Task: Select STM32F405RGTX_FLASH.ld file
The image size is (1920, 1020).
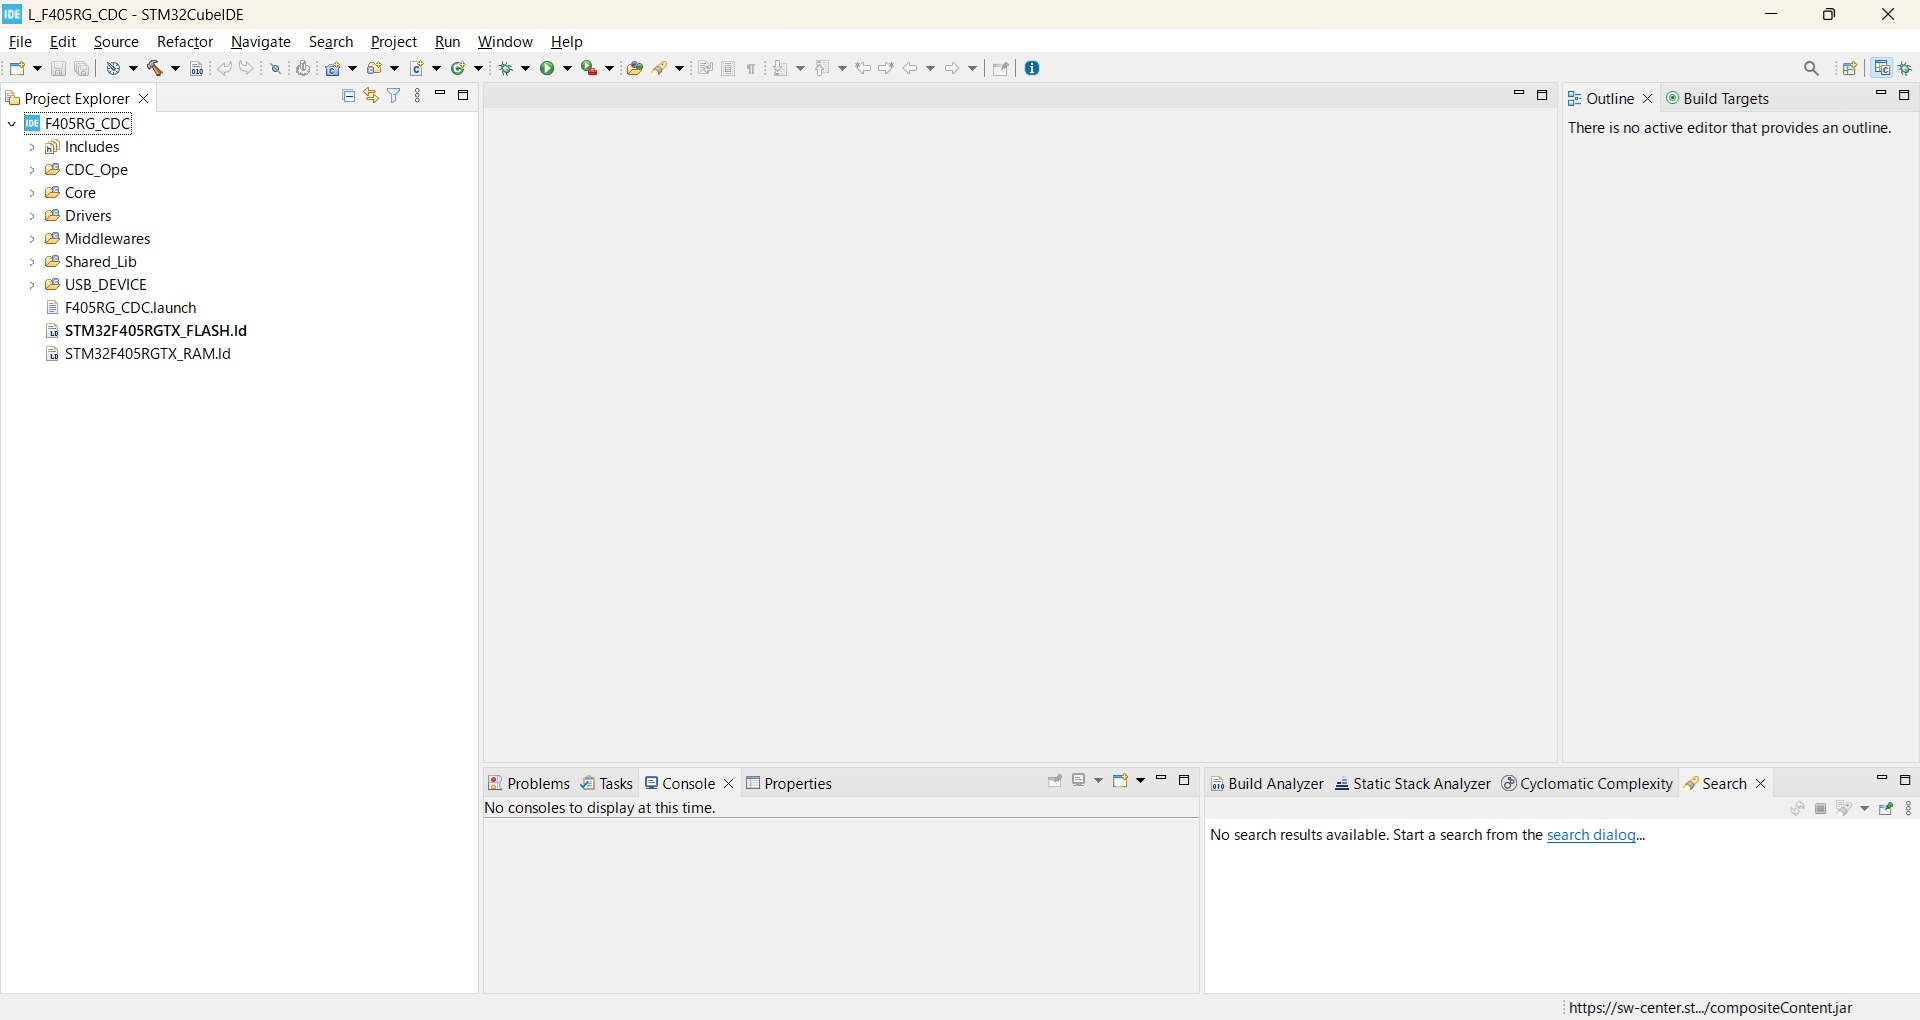Action: 156,331
